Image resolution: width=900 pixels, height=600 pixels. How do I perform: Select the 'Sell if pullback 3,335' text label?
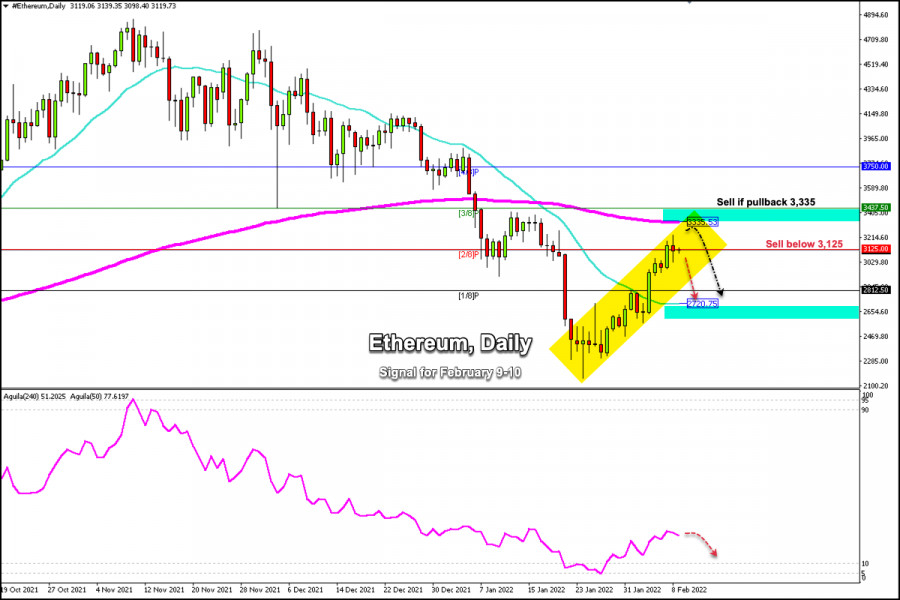[766, 202]
